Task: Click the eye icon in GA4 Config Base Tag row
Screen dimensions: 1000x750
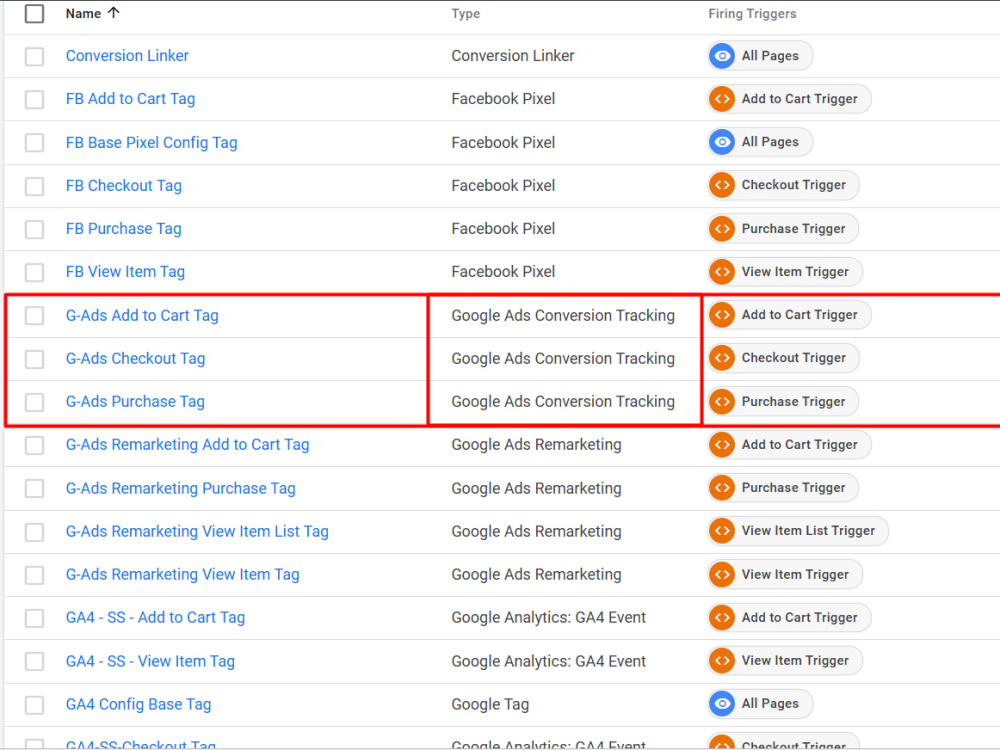Action: (x=722, y=703)
